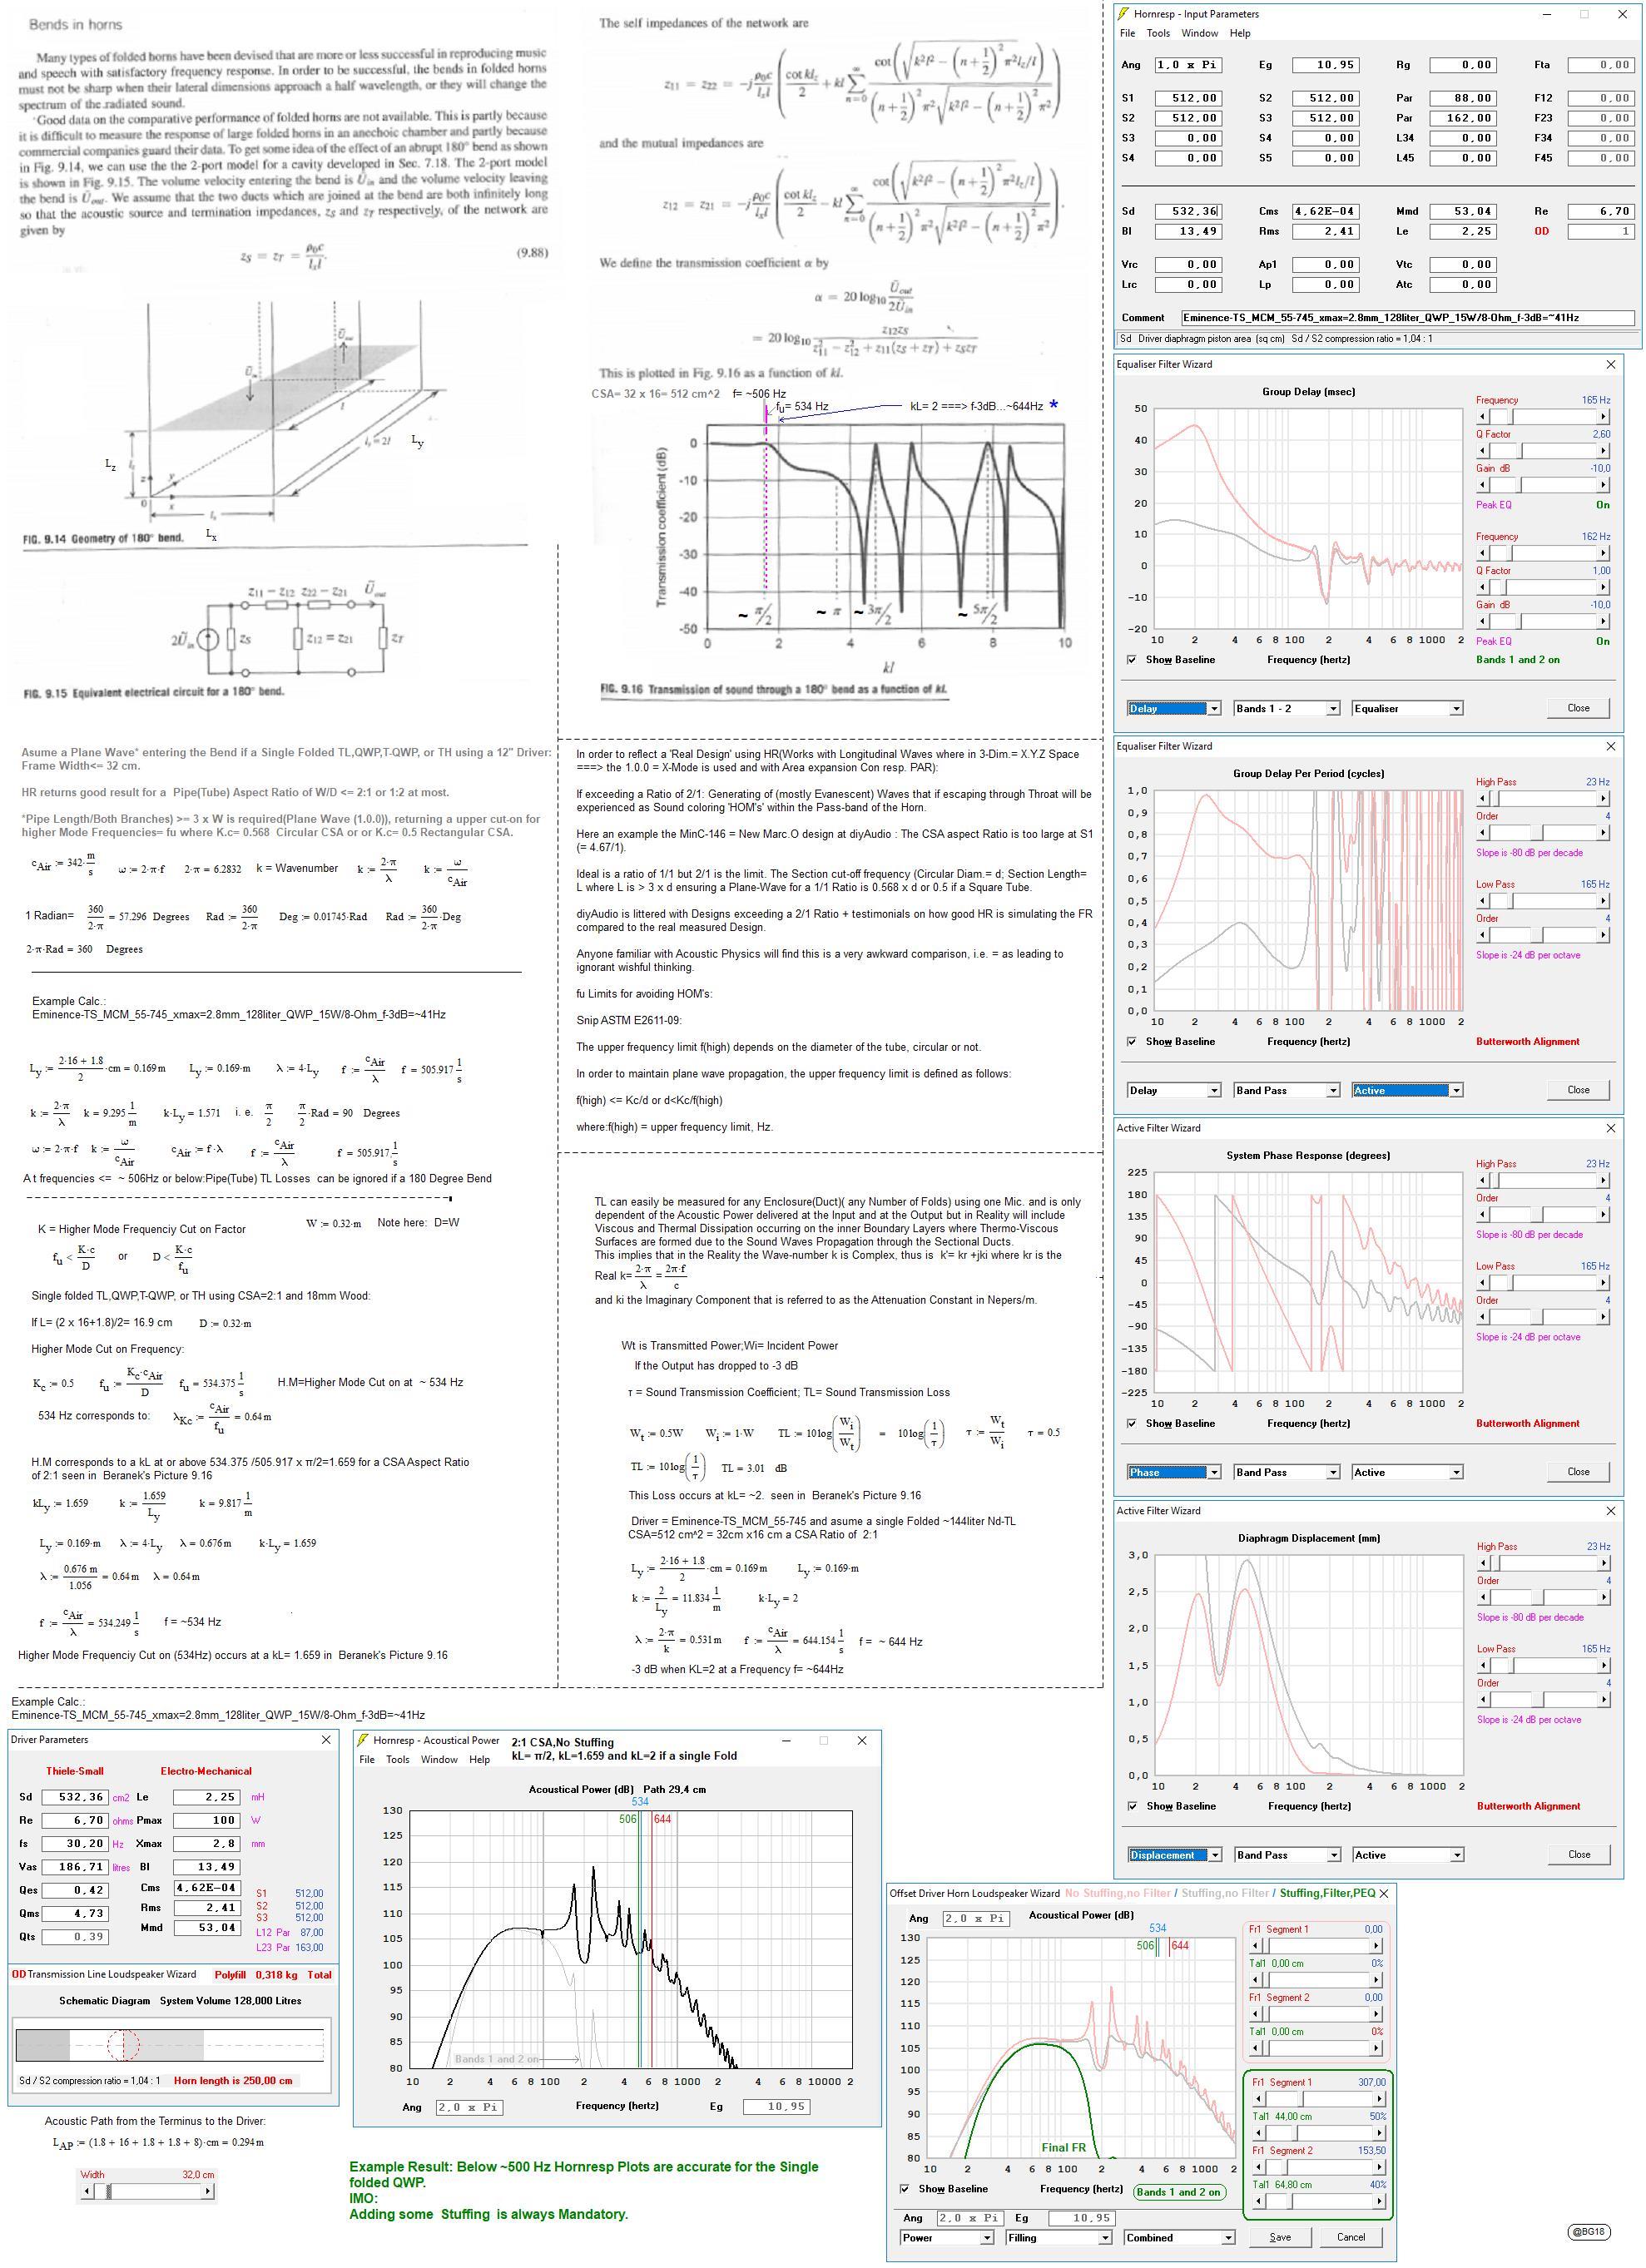Toggle Show Baseline in System Phase Response wizard
Screen dimensions: 1646x2268
click(x=1131, y=1424)
